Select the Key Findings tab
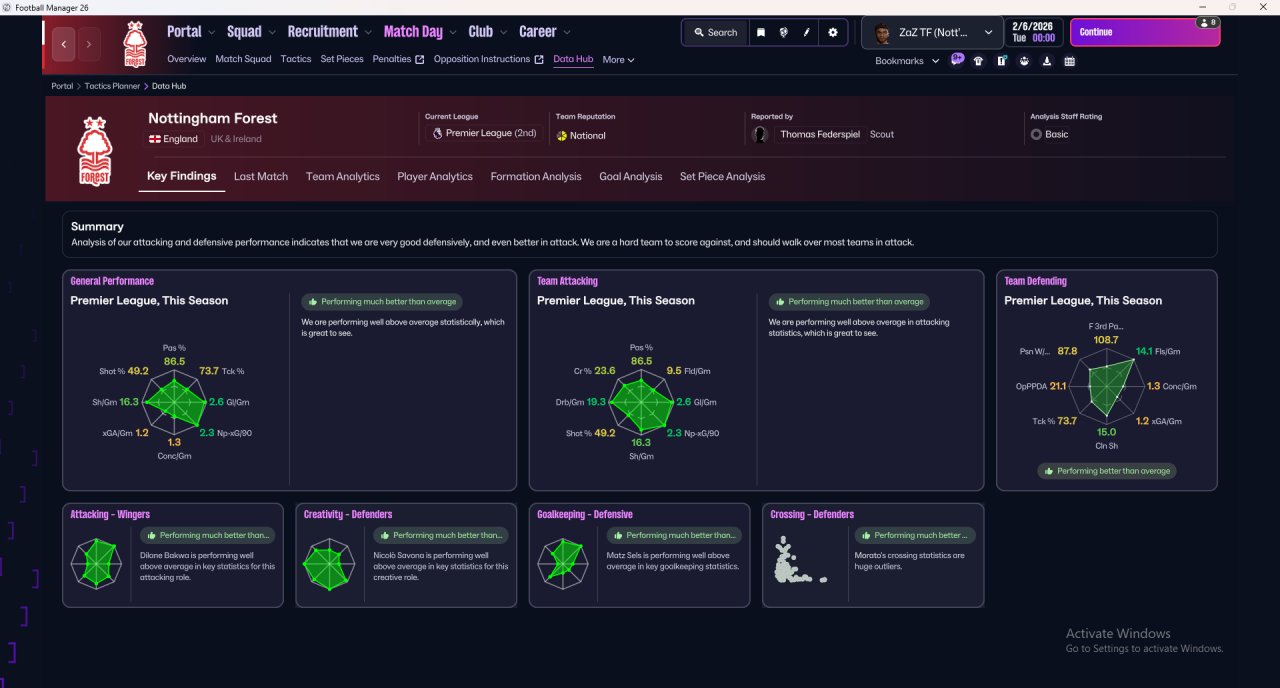 182,176
